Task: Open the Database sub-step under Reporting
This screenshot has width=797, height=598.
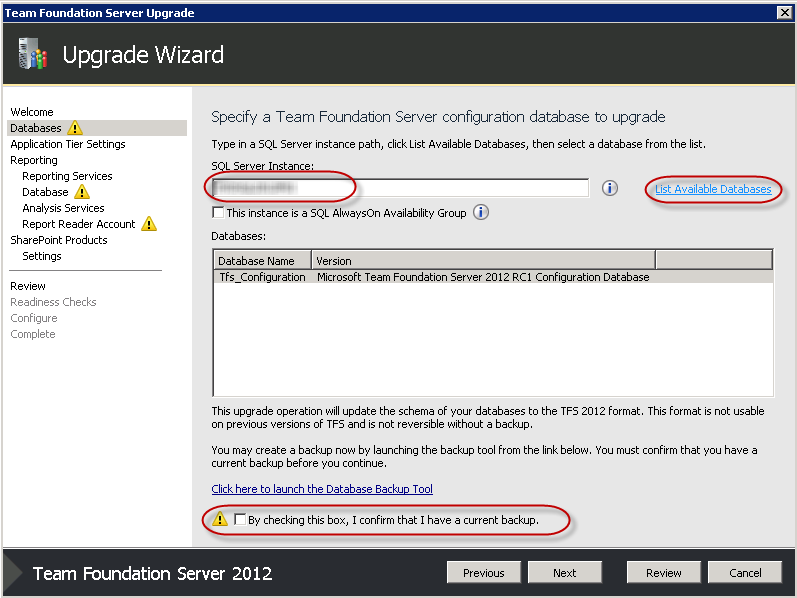Action: pos(45,192)
